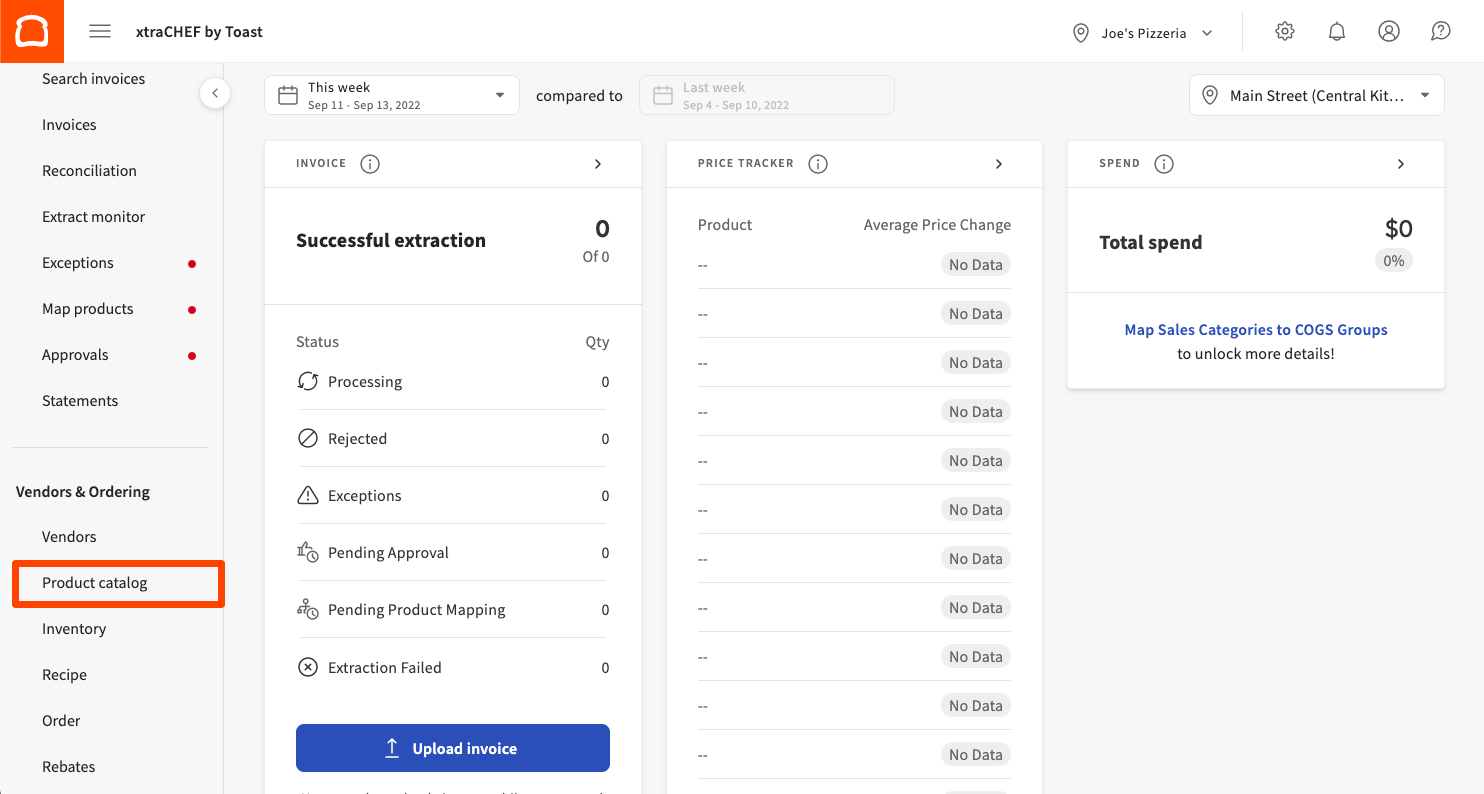
Task: Open help via the question mark icon
Action: (x=1440, y=31)
